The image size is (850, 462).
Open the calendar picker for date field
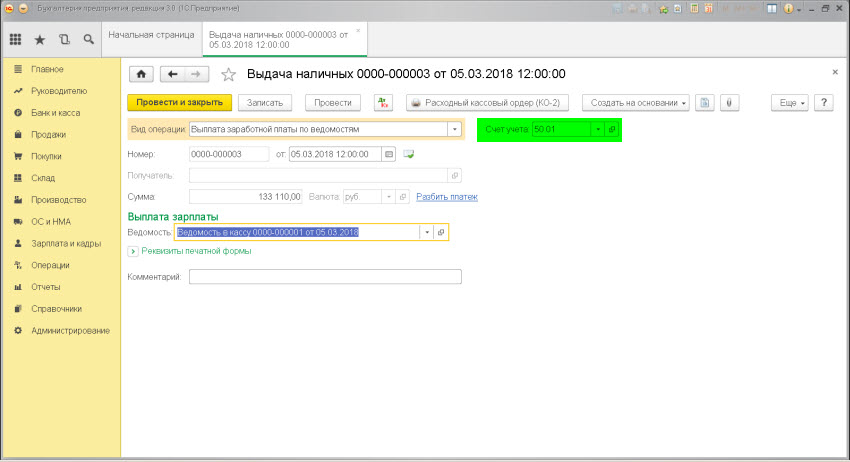(x=389, y=154)
